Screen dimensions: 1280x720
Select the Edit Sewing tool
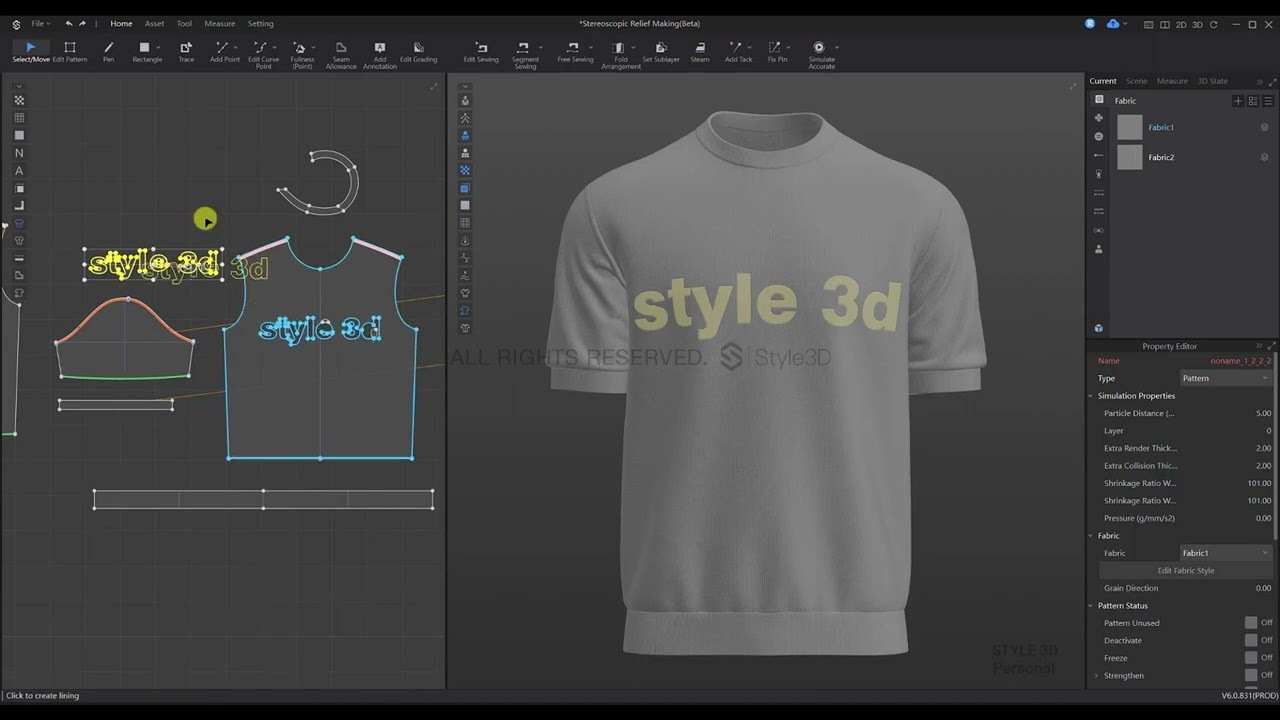(x=481, y=52)
